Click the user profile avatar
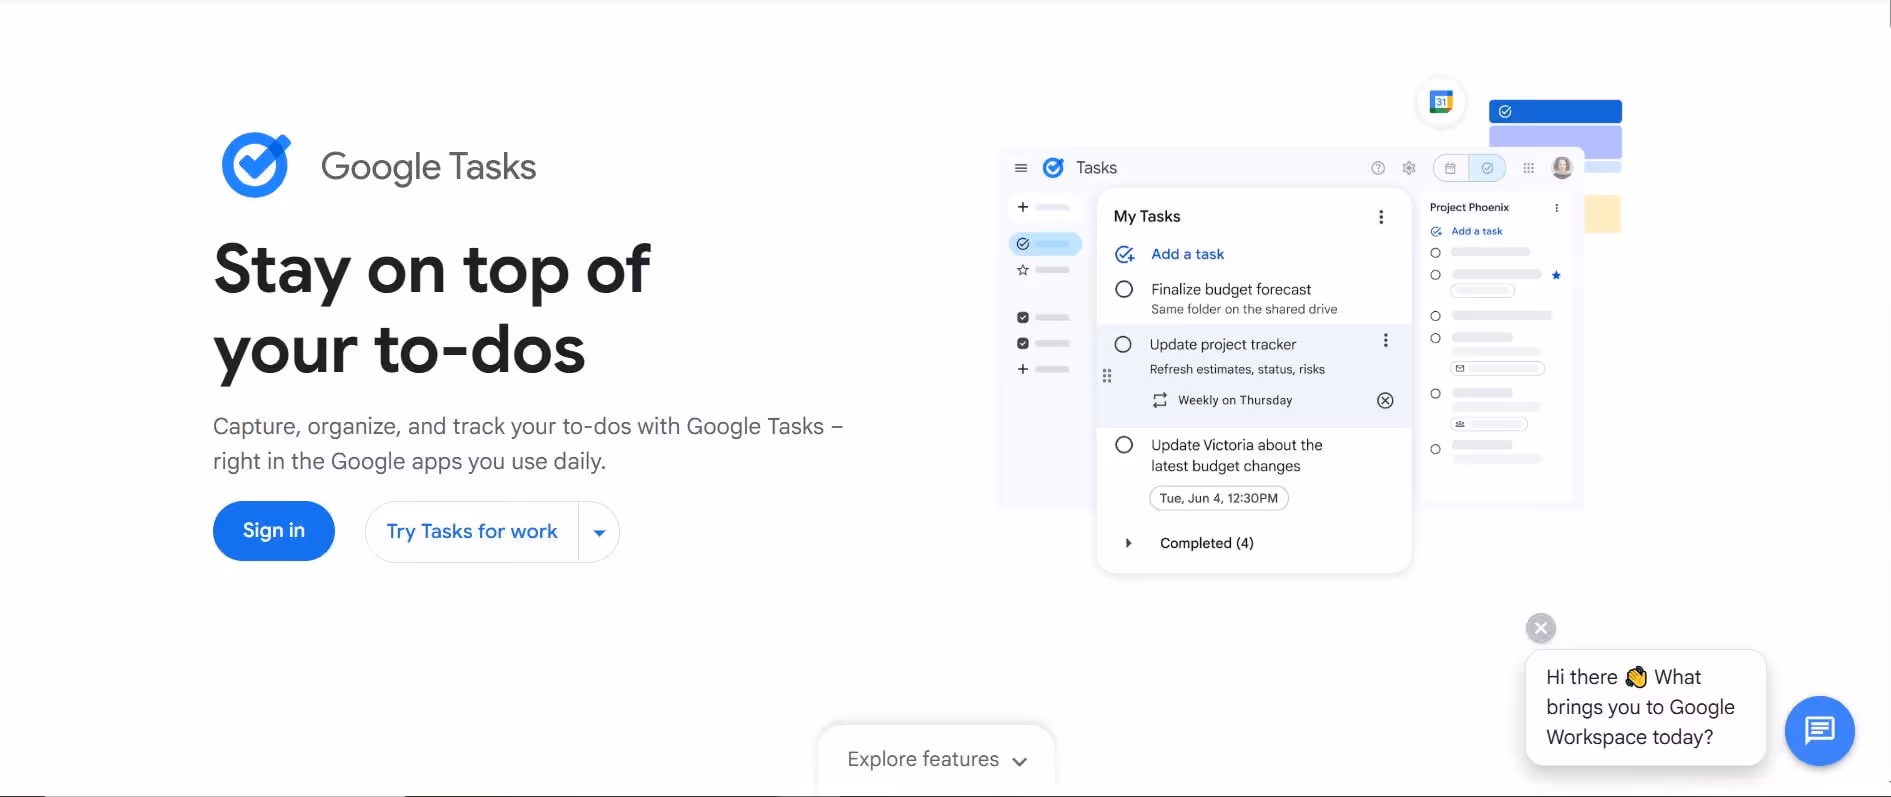 click(1562, 167)
